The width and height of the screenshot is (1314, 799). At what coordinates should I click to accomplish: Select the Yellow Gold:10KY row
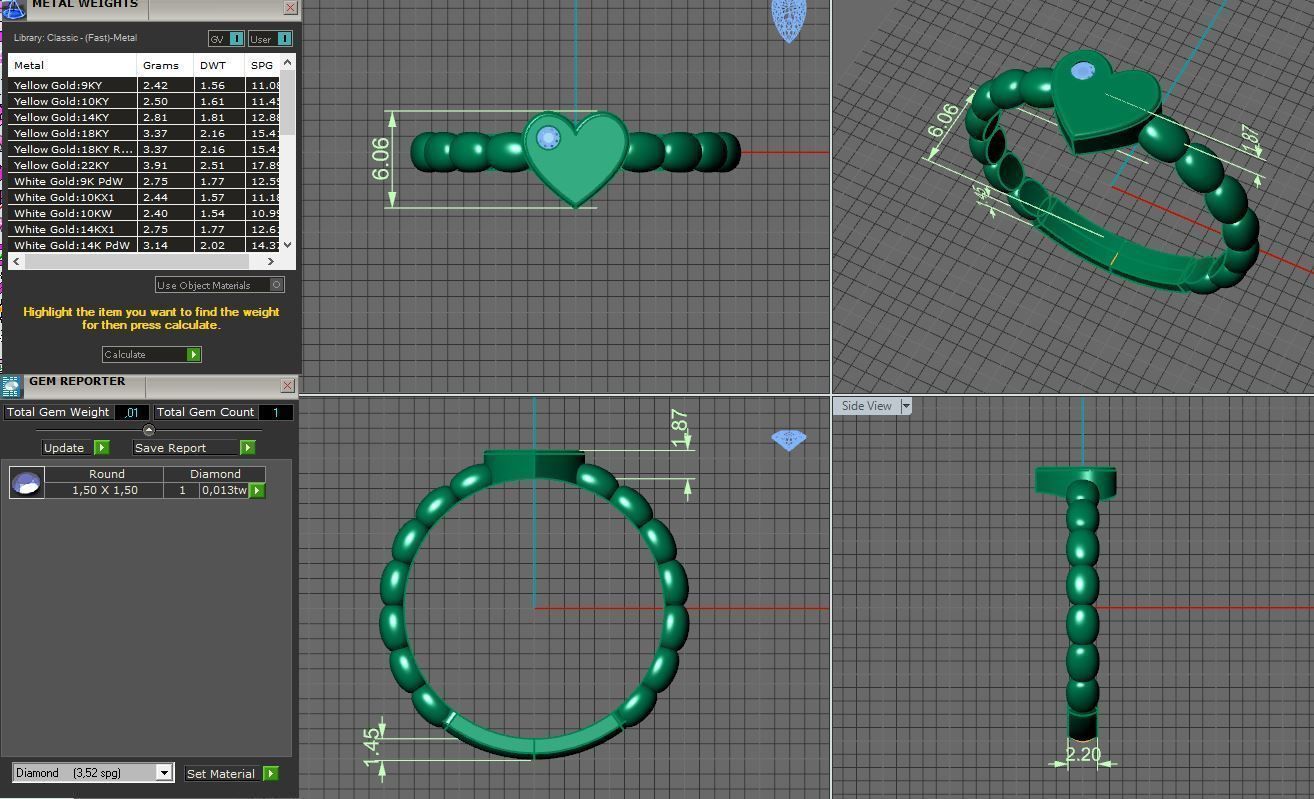144,101
